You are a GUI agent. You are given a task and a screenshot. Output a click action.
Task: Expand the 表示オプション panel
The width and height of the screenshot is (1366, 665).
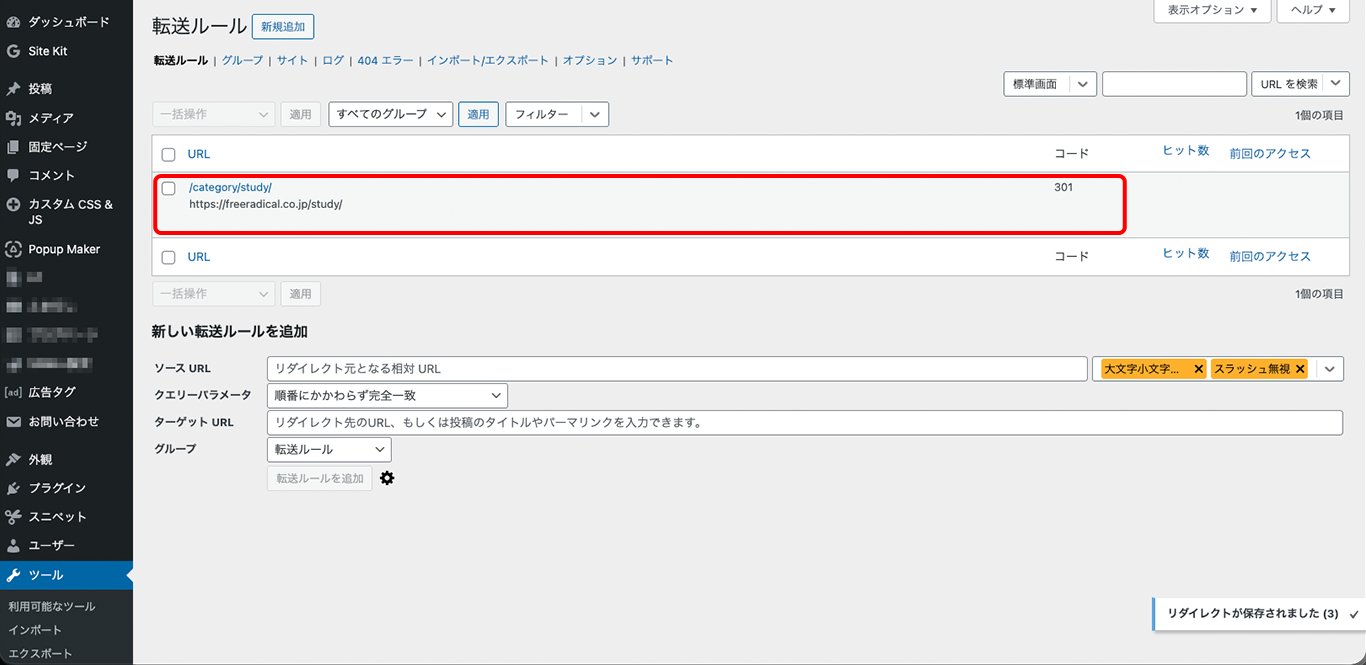coord(1212,10)
